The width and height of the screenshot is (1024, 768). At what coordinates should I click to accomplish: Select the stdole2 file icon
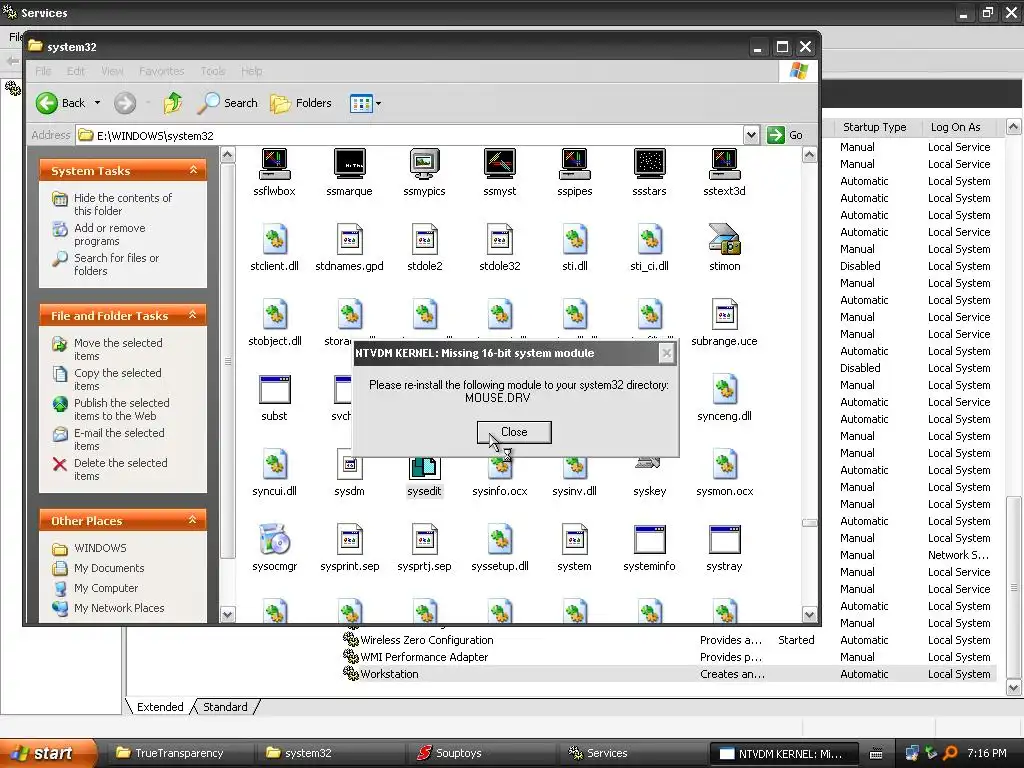coord(424,239)
